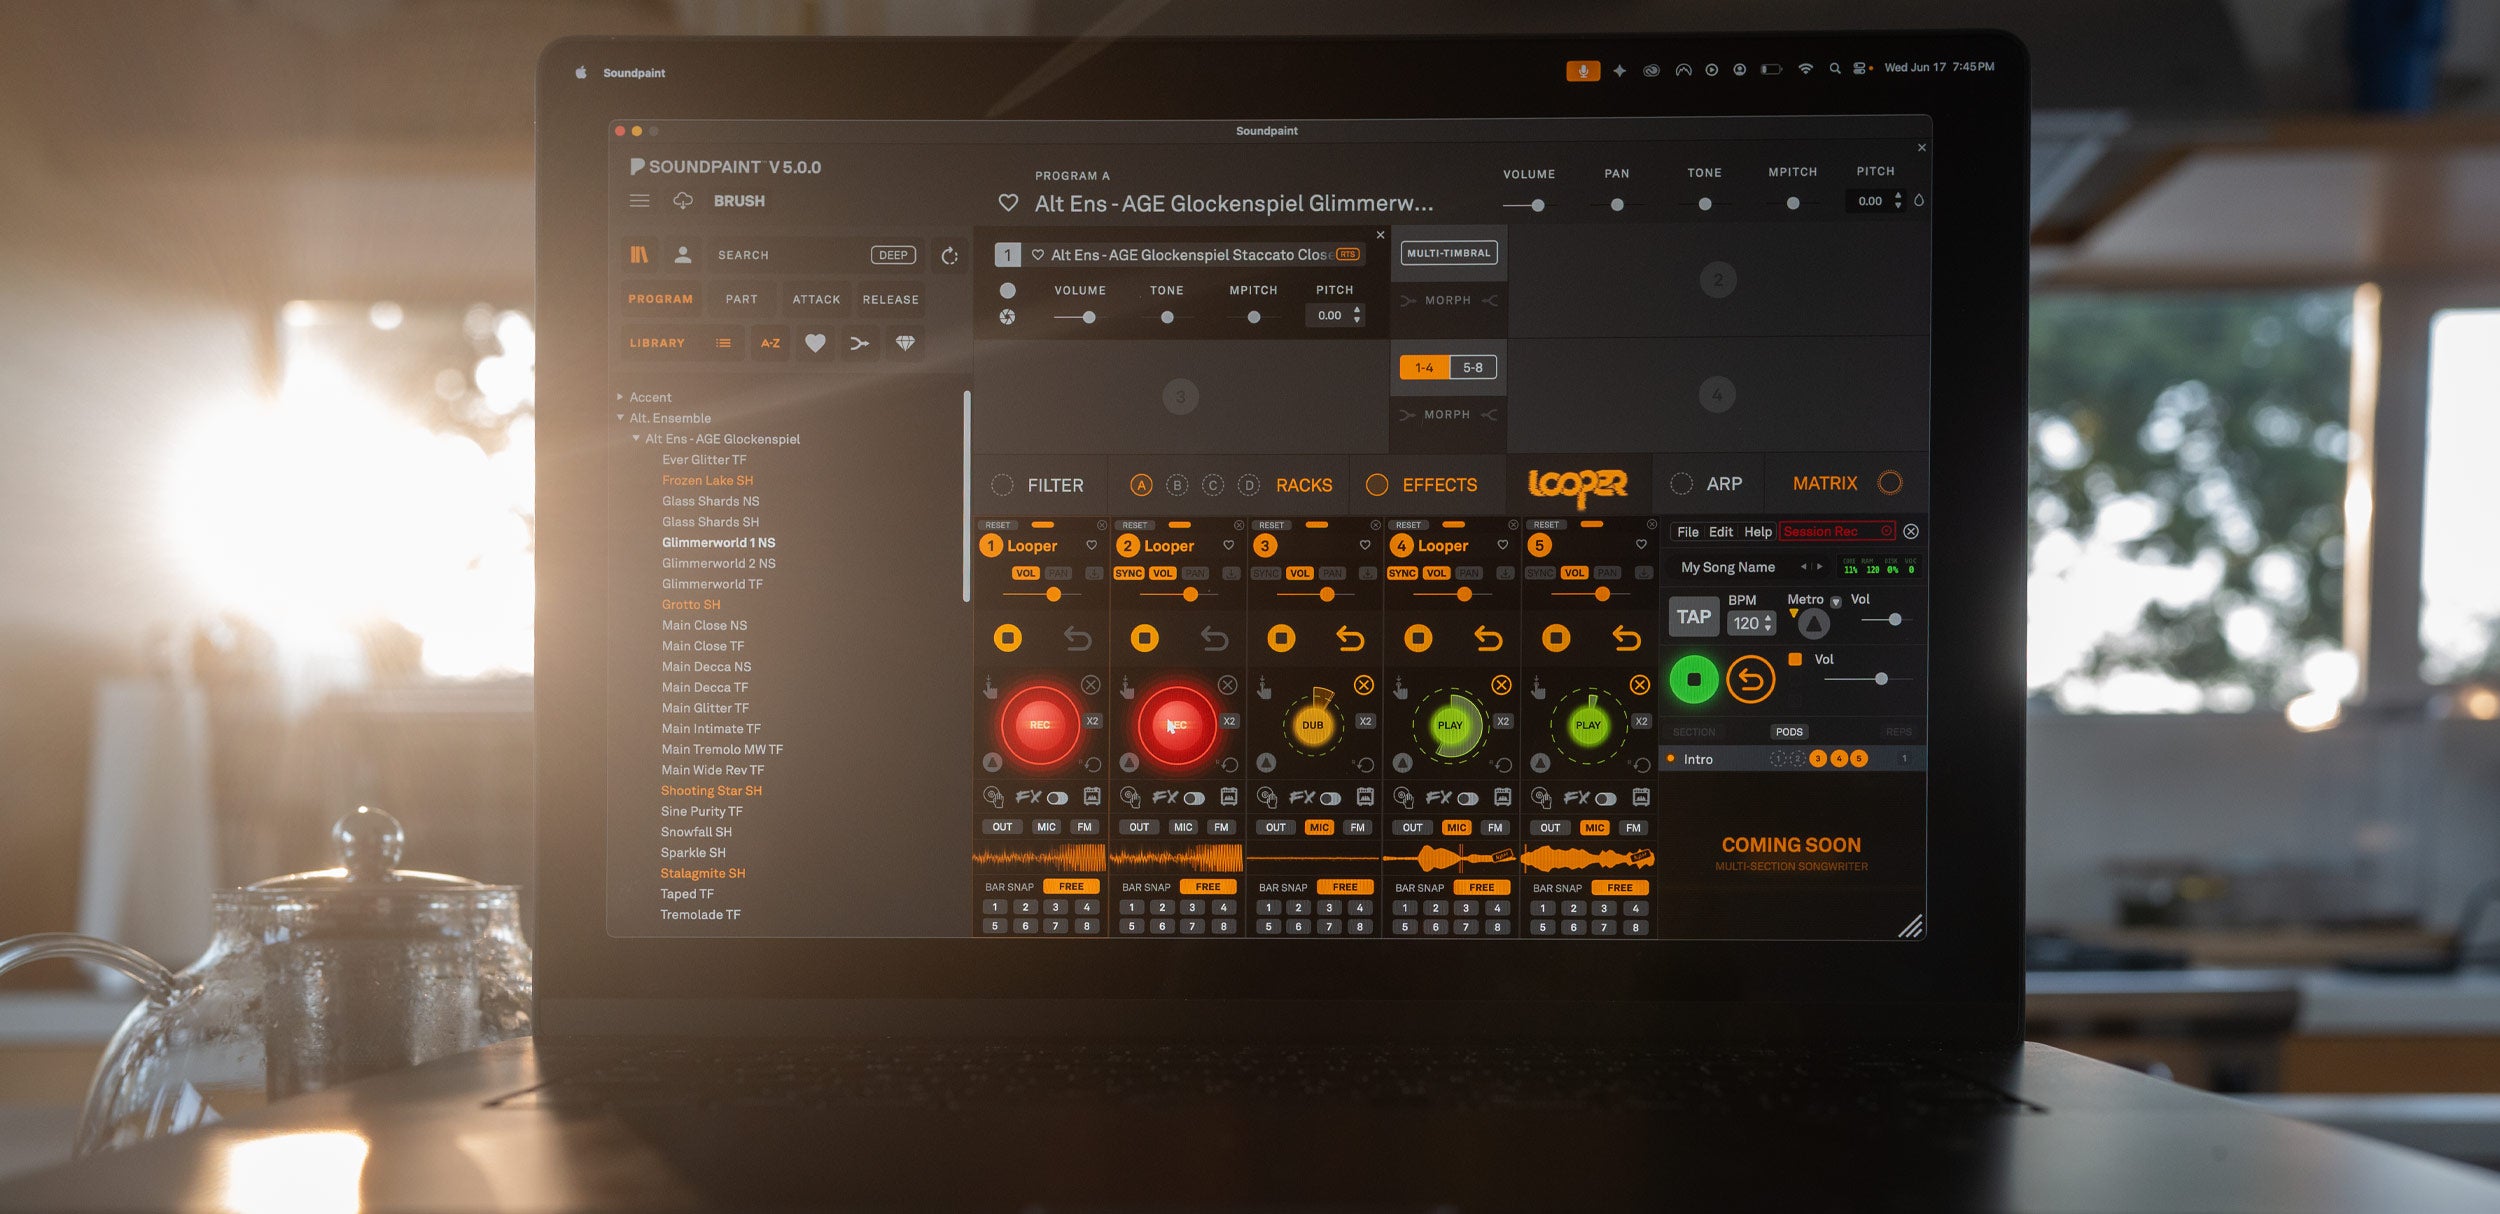The image size is (2500, 1214).
Task: Clear Looper 3 with X icon
Action: [1364, 685]
